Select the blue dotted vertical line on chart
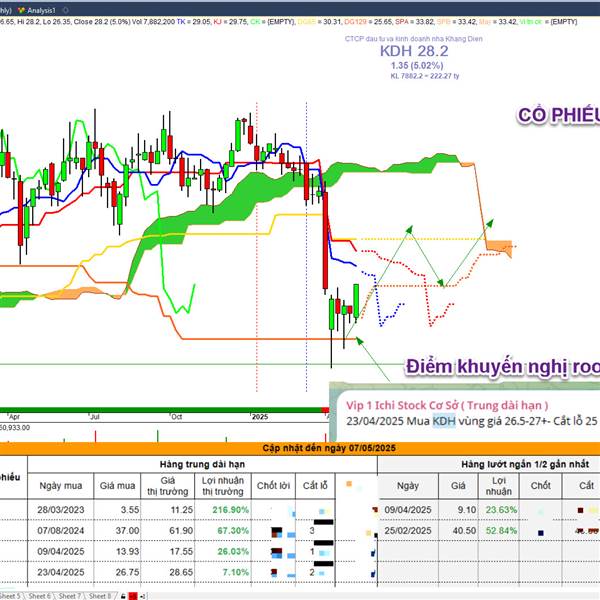This screenshot has width=600, height=600. tap(307, 247)
